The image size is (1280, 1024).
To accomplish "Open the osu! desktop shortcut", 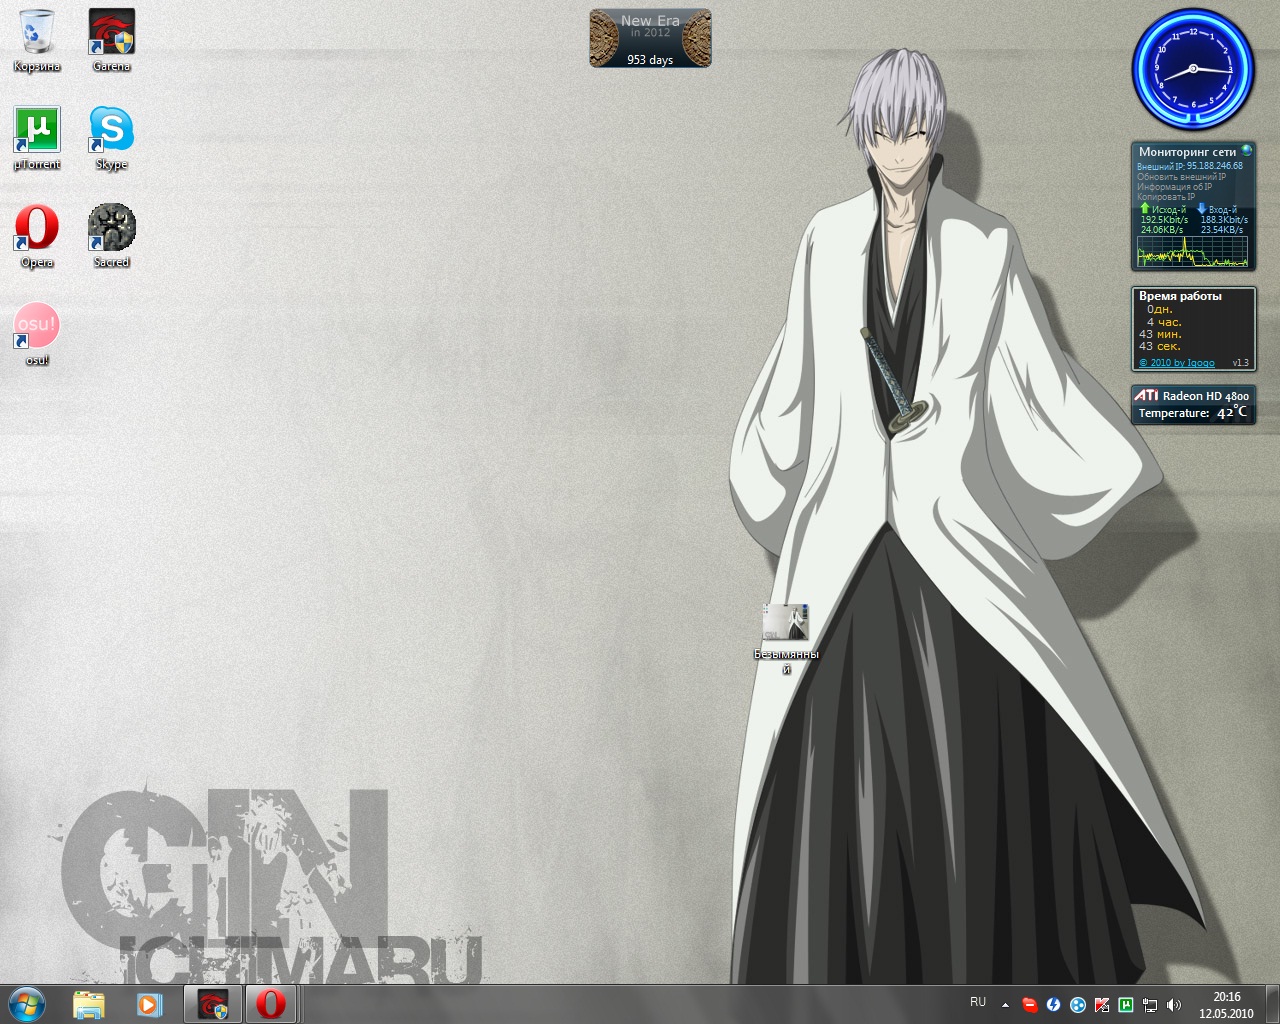I will [x=37, y=327].
